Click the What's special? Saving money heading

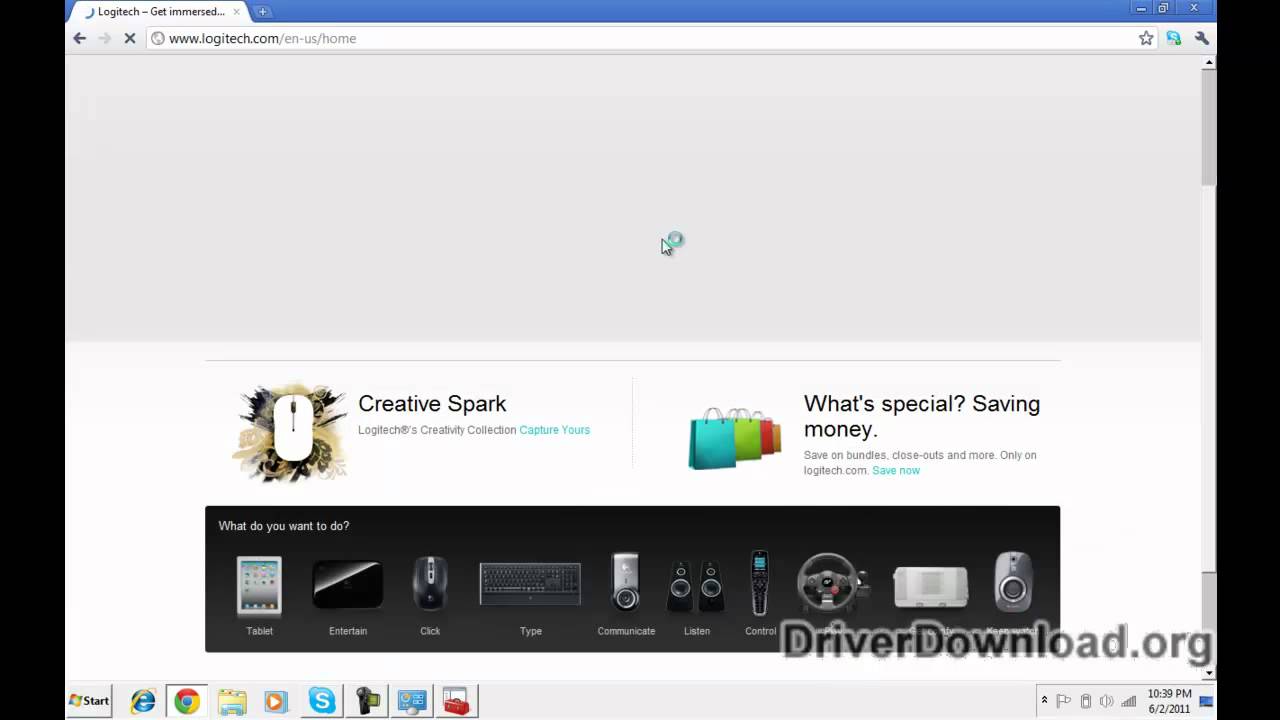click(922, 416)
